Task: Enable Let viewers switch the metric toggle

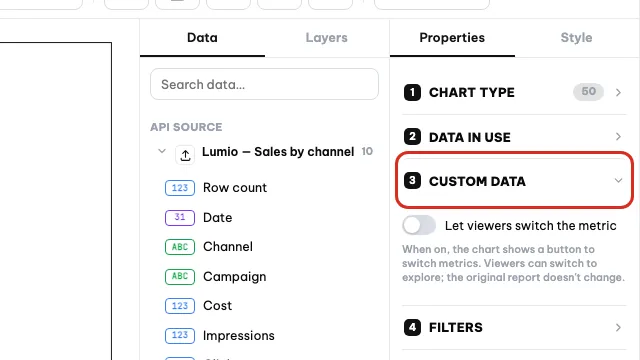Action: pyautogui.click(x=419, y=225)
